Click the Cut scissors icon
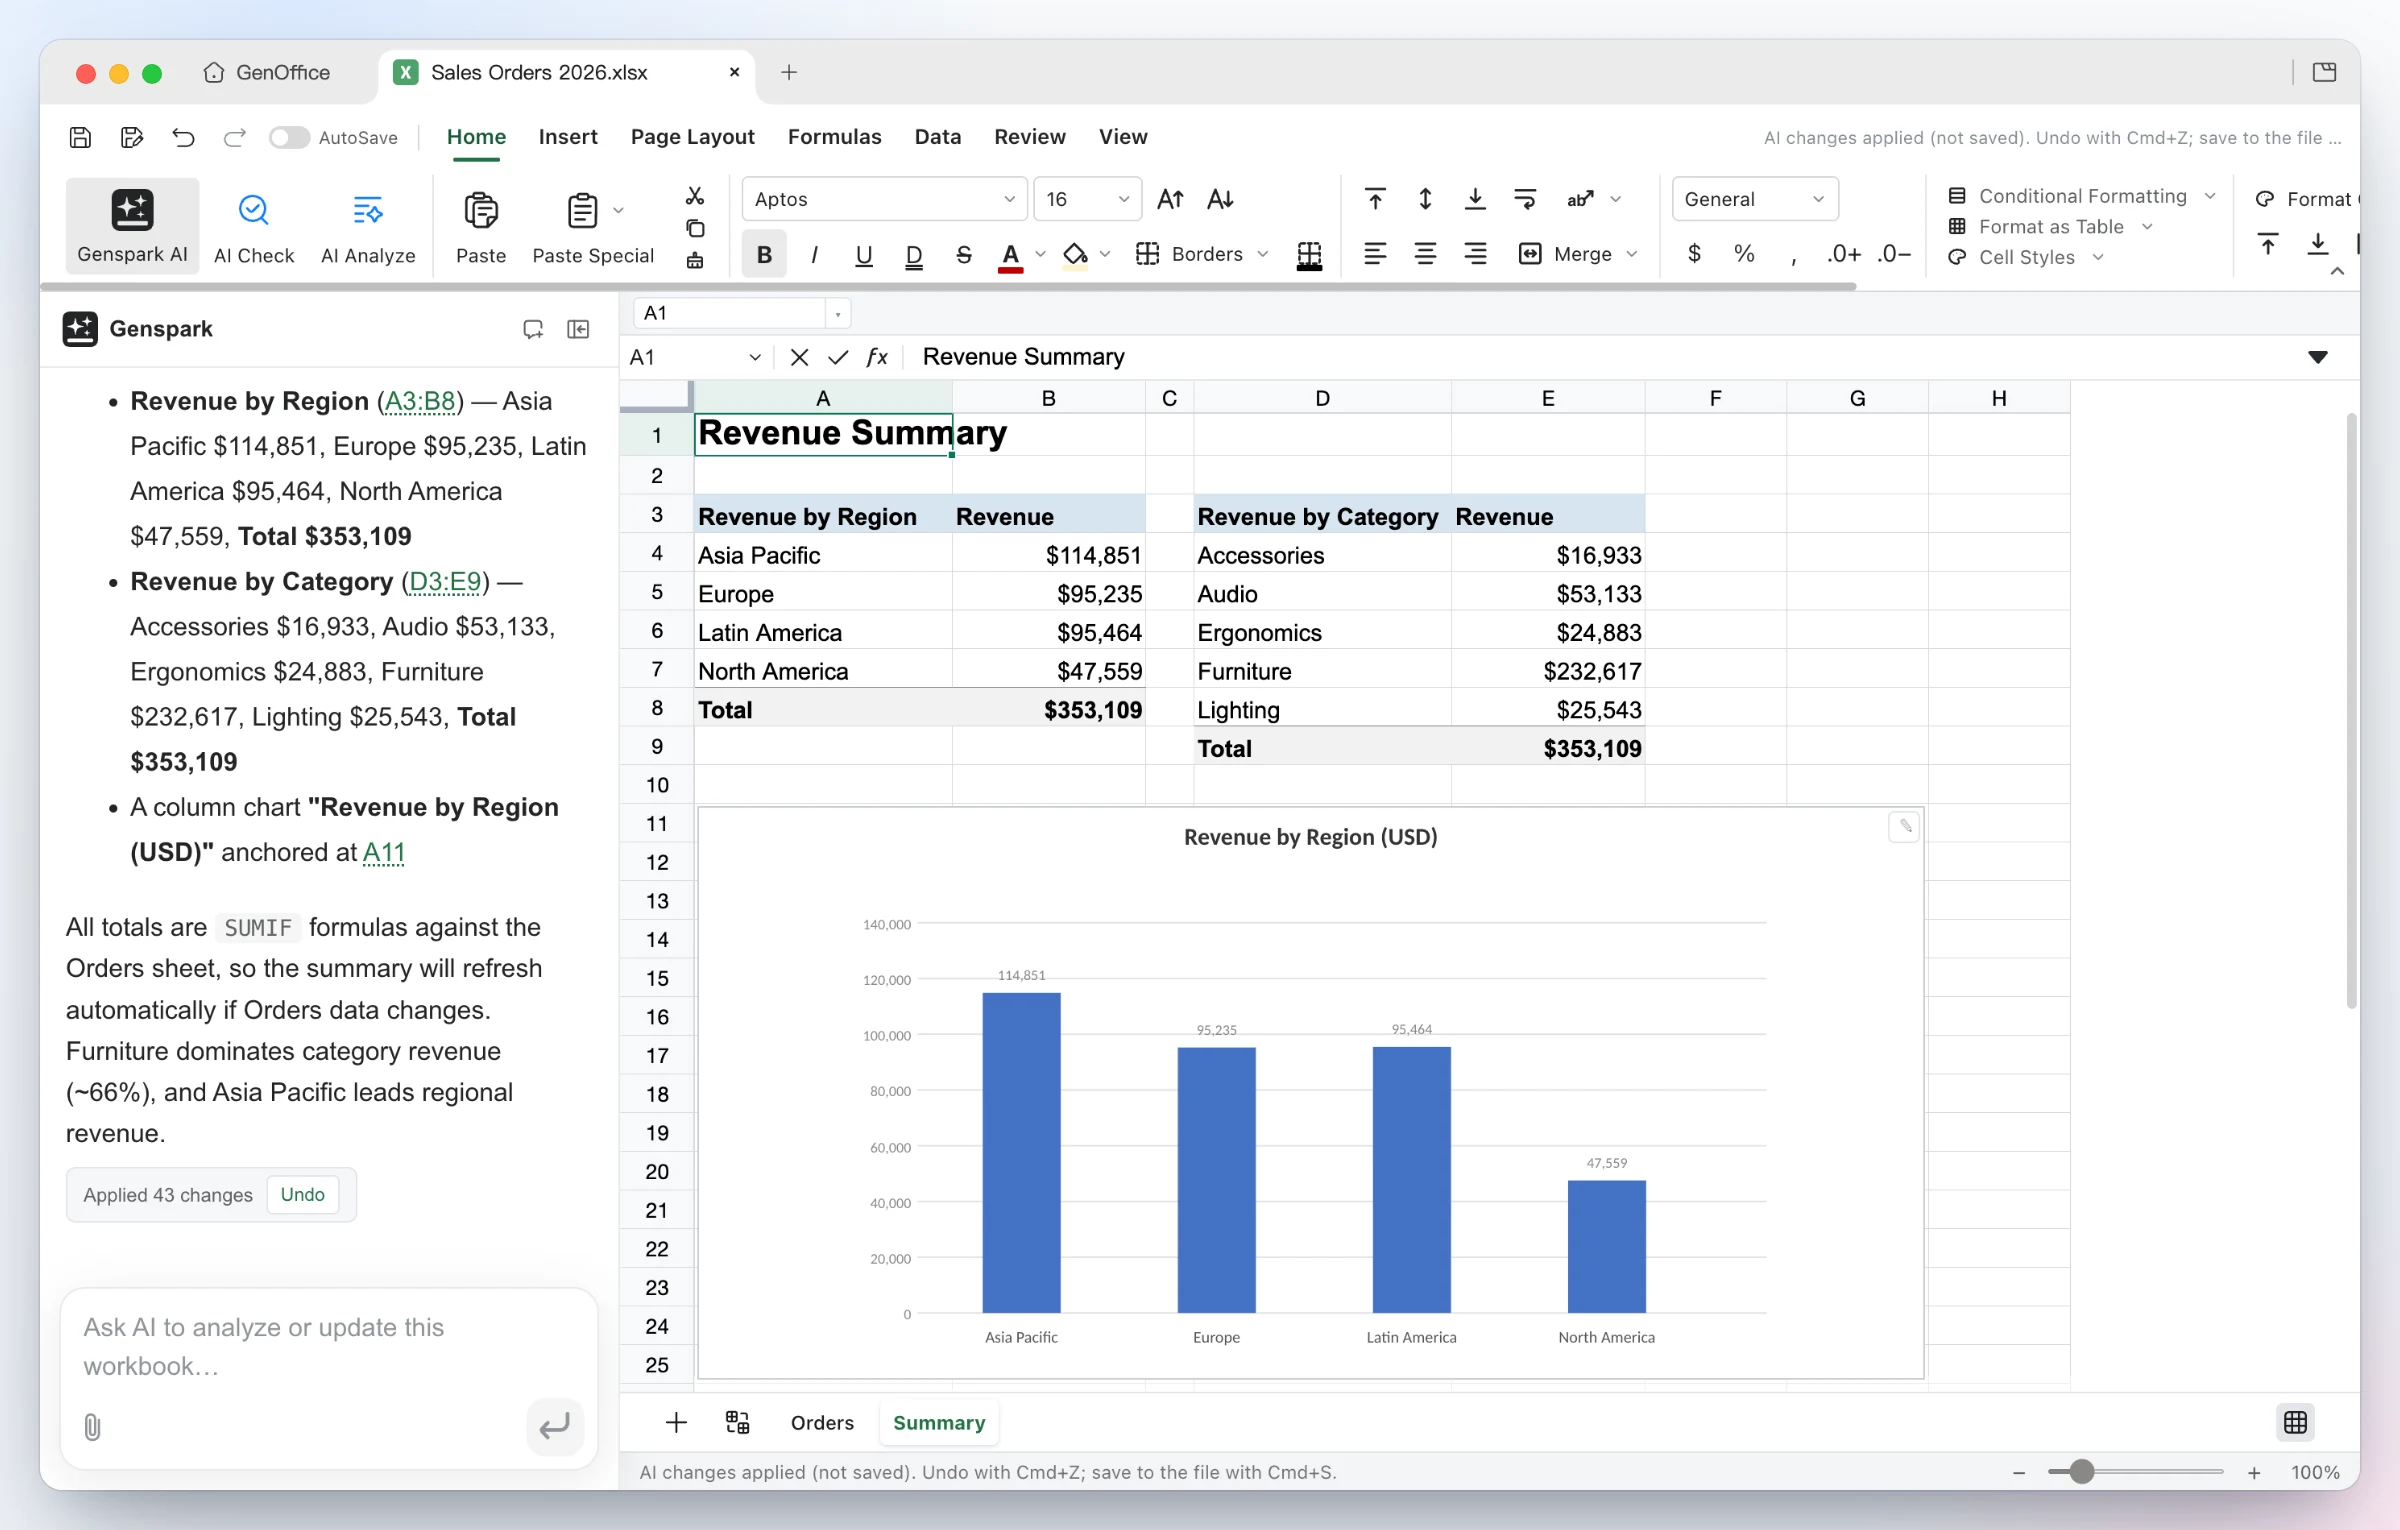The image size is (2400, 1530). coord(695,195)
